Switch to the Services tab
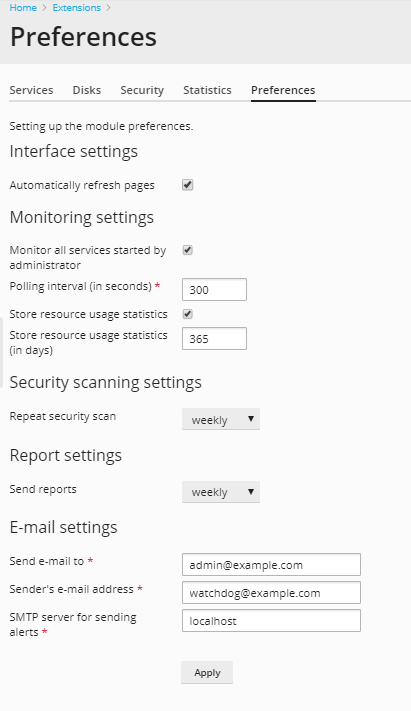The height and width of the screenshot is (711, 411). 31,90
